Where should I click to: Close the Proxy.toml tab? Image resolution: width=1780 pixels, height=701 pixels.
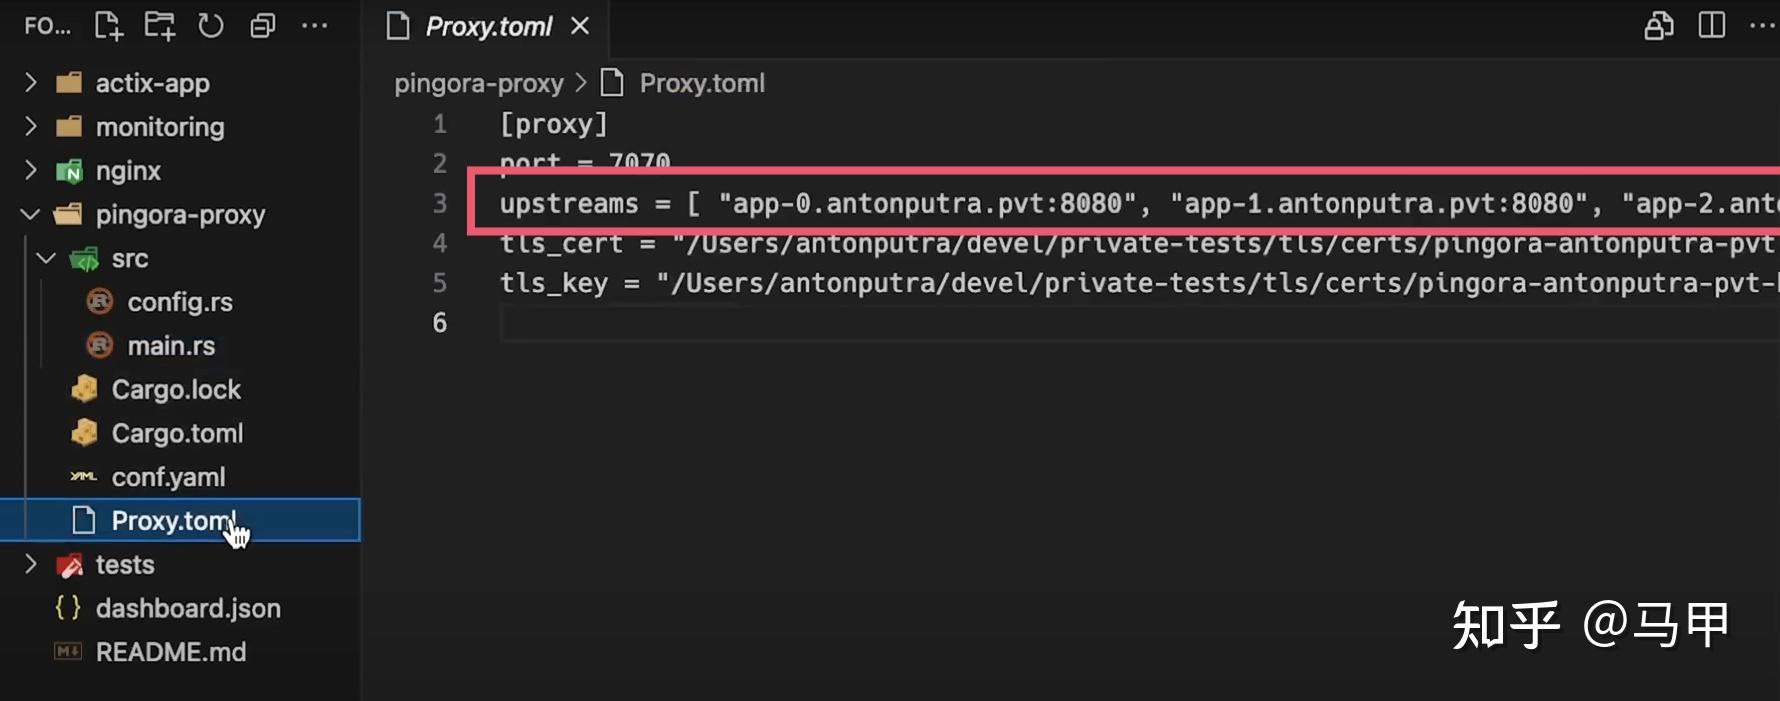click(x=581, y=26)
